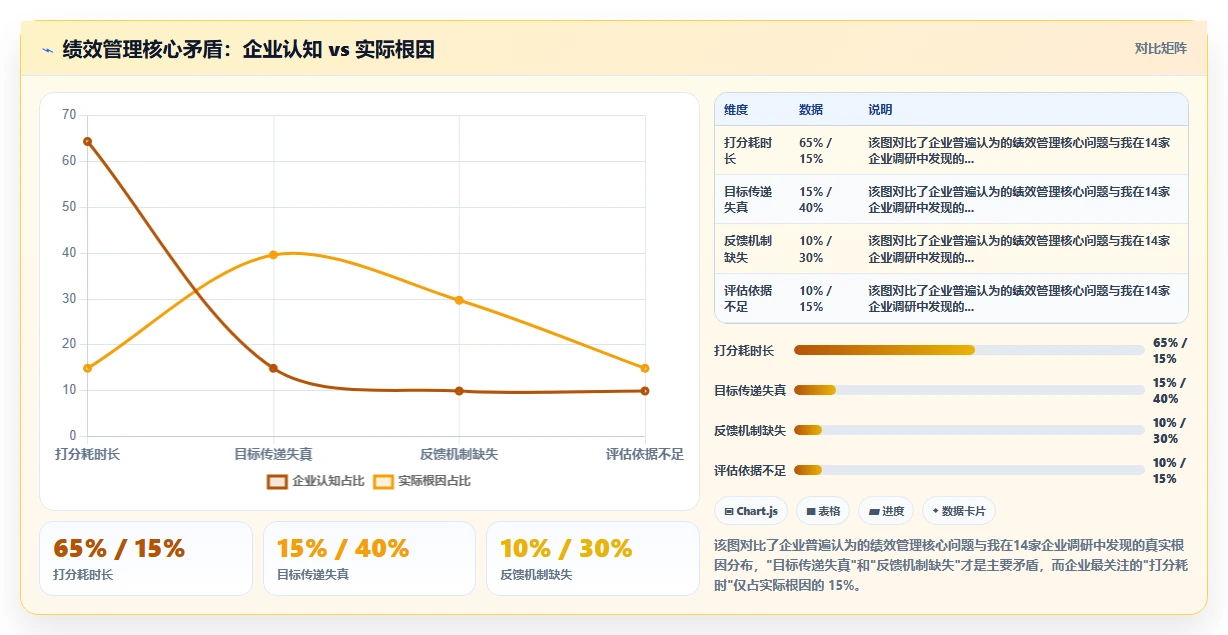Click the 70 tick on the y-axis
This screenshot has width=1228, height=635.
(x=69, y=115)
